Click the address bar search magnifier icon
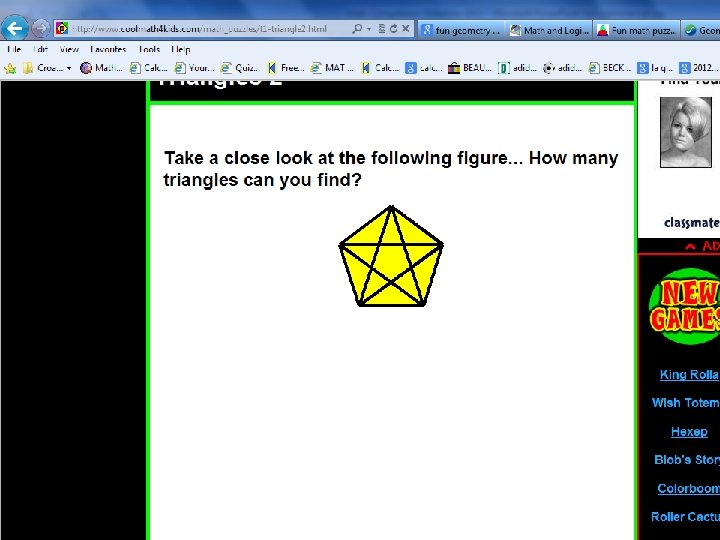 (x=357, y=28)
